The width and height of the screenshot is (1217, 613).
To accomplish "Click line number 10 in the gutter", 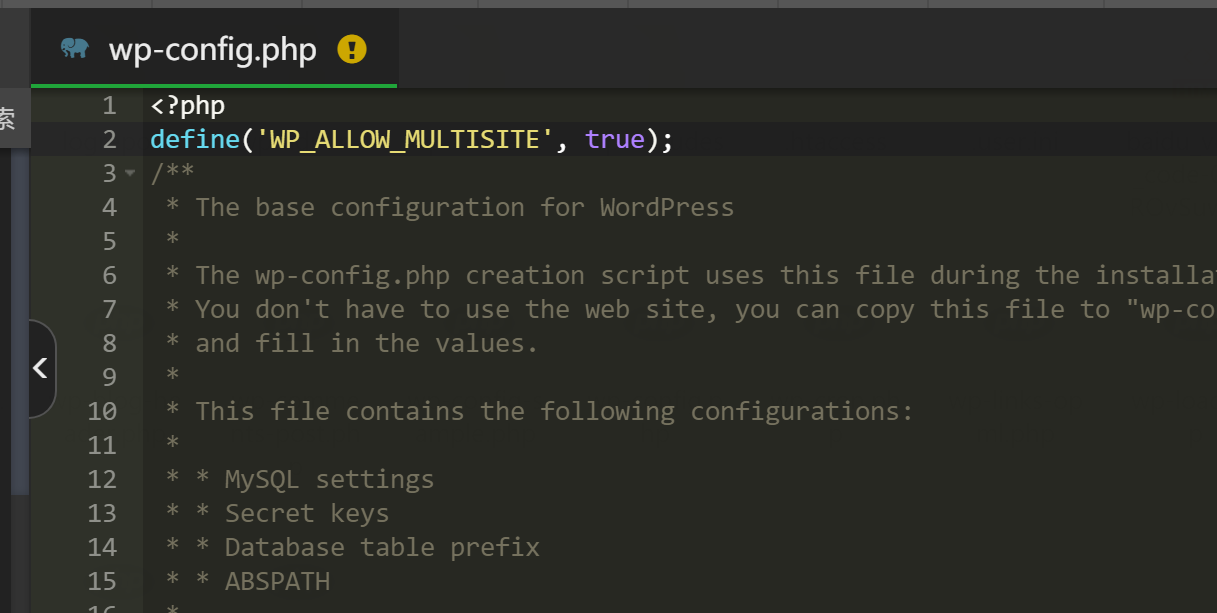I will point(102,411).
